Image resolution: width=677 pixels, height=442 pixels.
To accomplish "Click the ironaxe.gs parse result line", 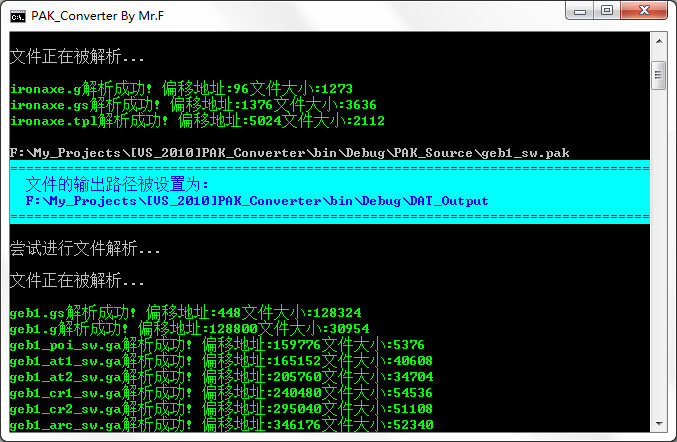I will pyautogui.click(x=193, y=104).
